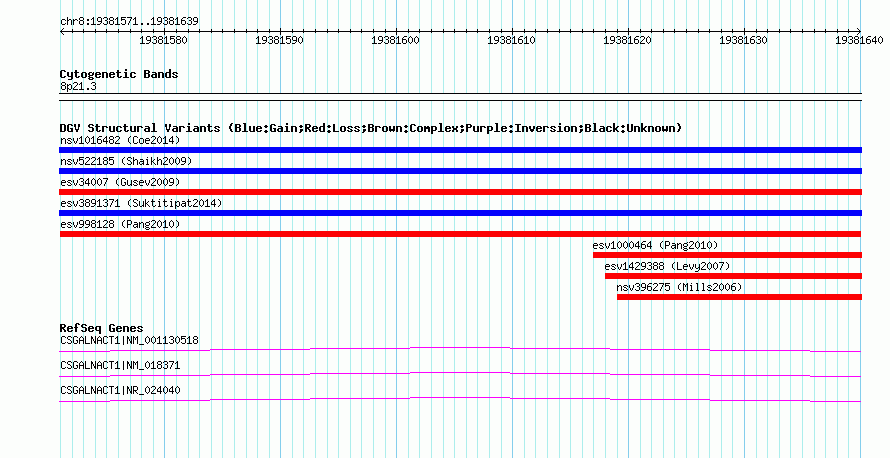This screenshot has height=458, width=890.
Task: Open transcript CSGALNACT1|NR_024040
Action: (x=120, y=390)
